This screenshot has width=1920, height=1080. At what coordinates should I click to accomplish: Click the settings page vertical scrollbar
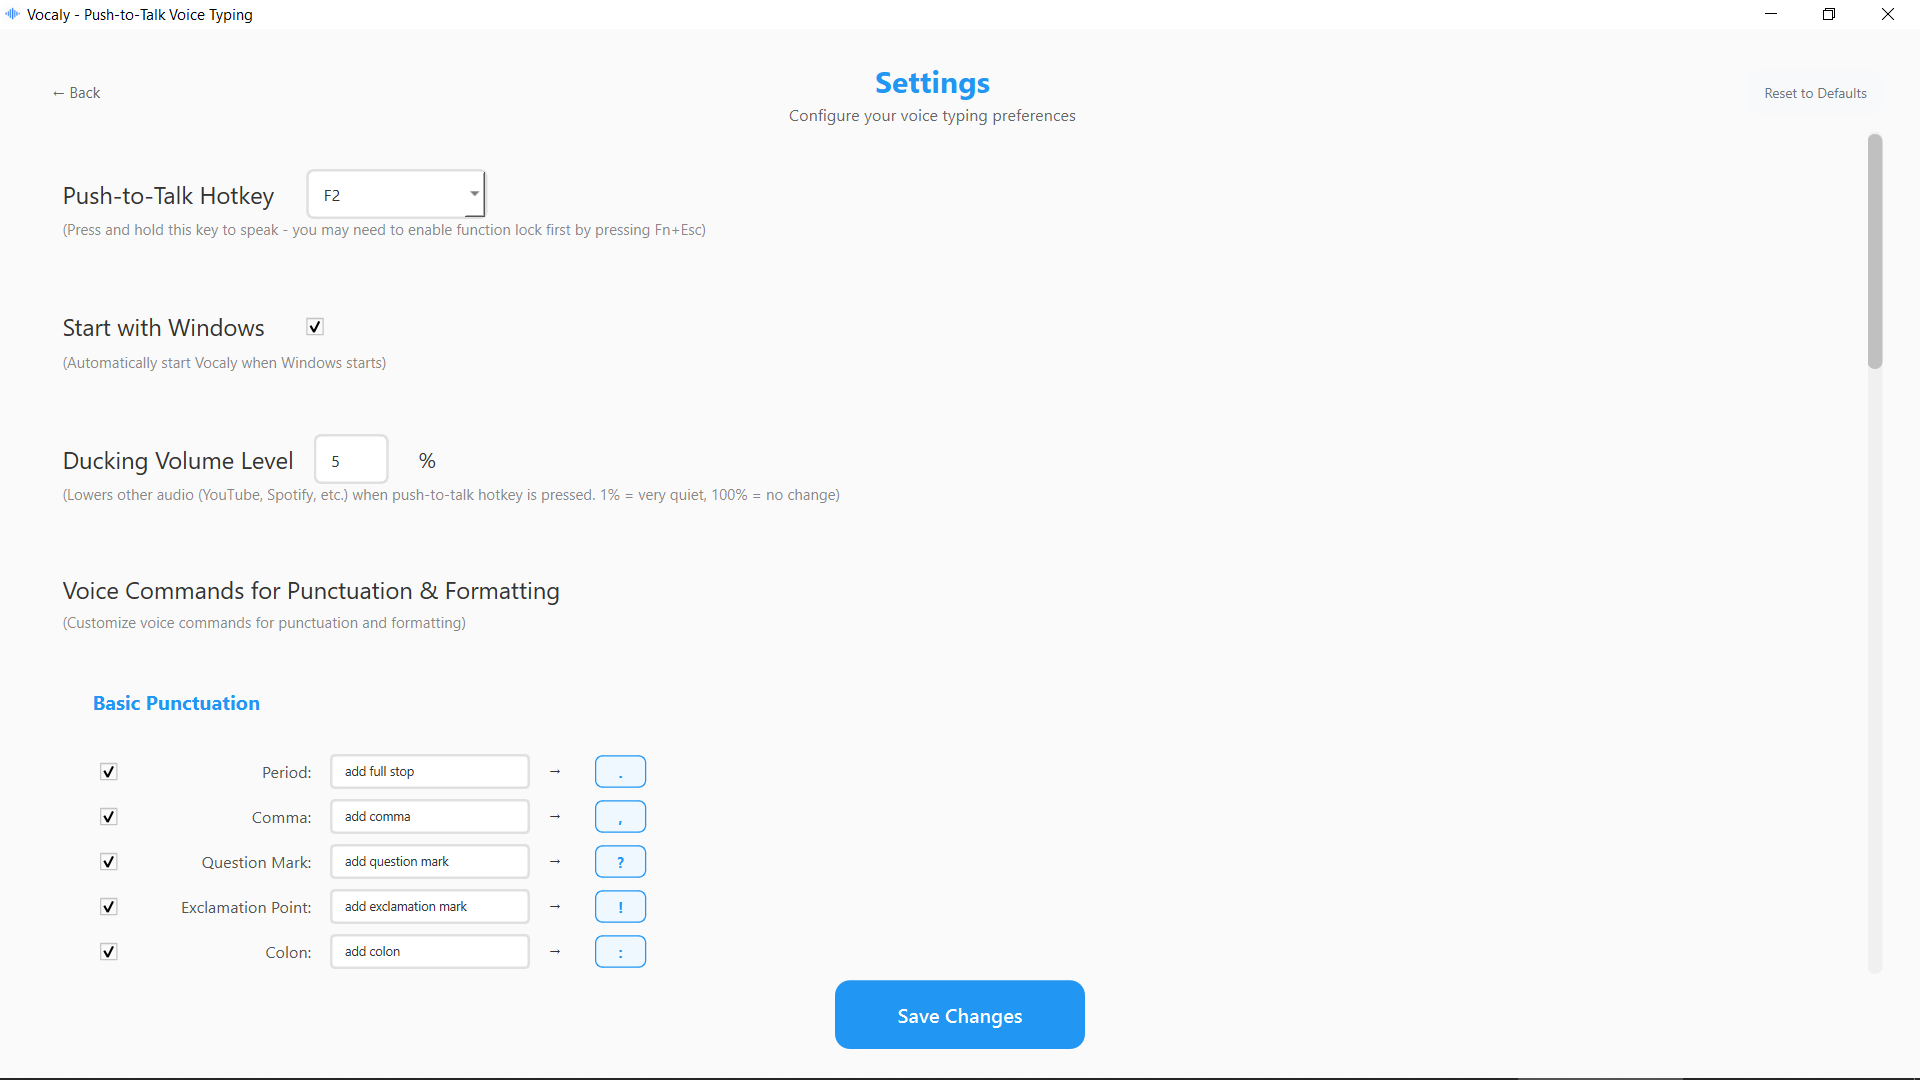point(1874,252)
